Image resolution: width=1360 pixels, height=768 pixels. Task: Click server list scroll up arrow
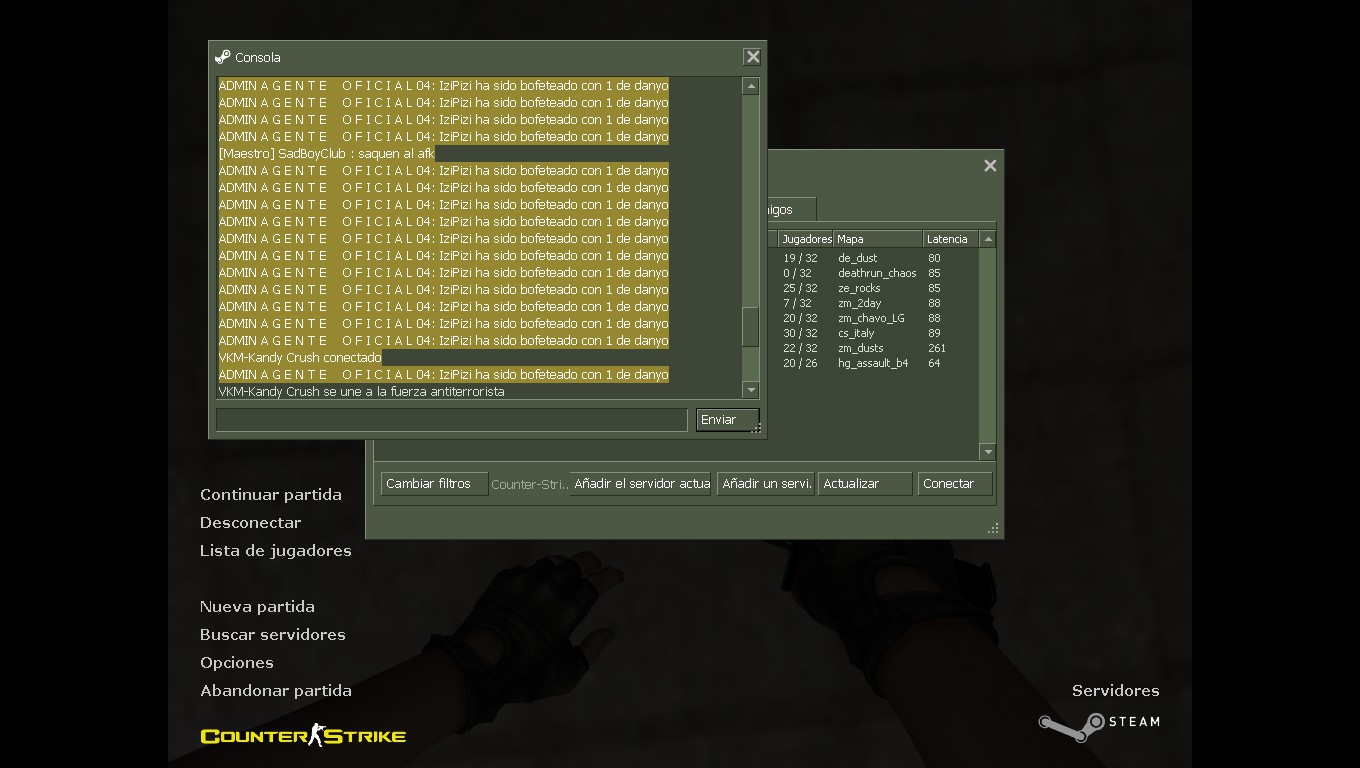(x=988, y=239)
